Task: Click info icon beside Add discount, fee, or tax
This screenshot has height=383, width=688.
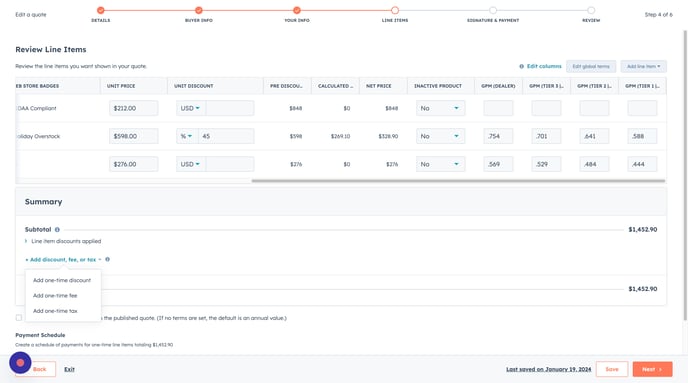Action: point(108,259)
